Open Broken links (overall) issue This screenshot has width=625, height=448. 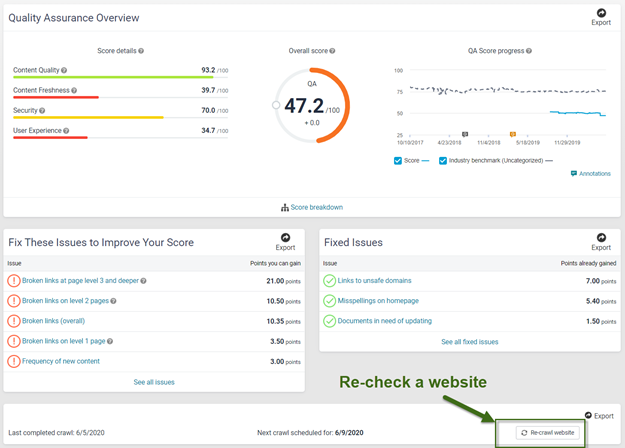click(x=53, y=321)
